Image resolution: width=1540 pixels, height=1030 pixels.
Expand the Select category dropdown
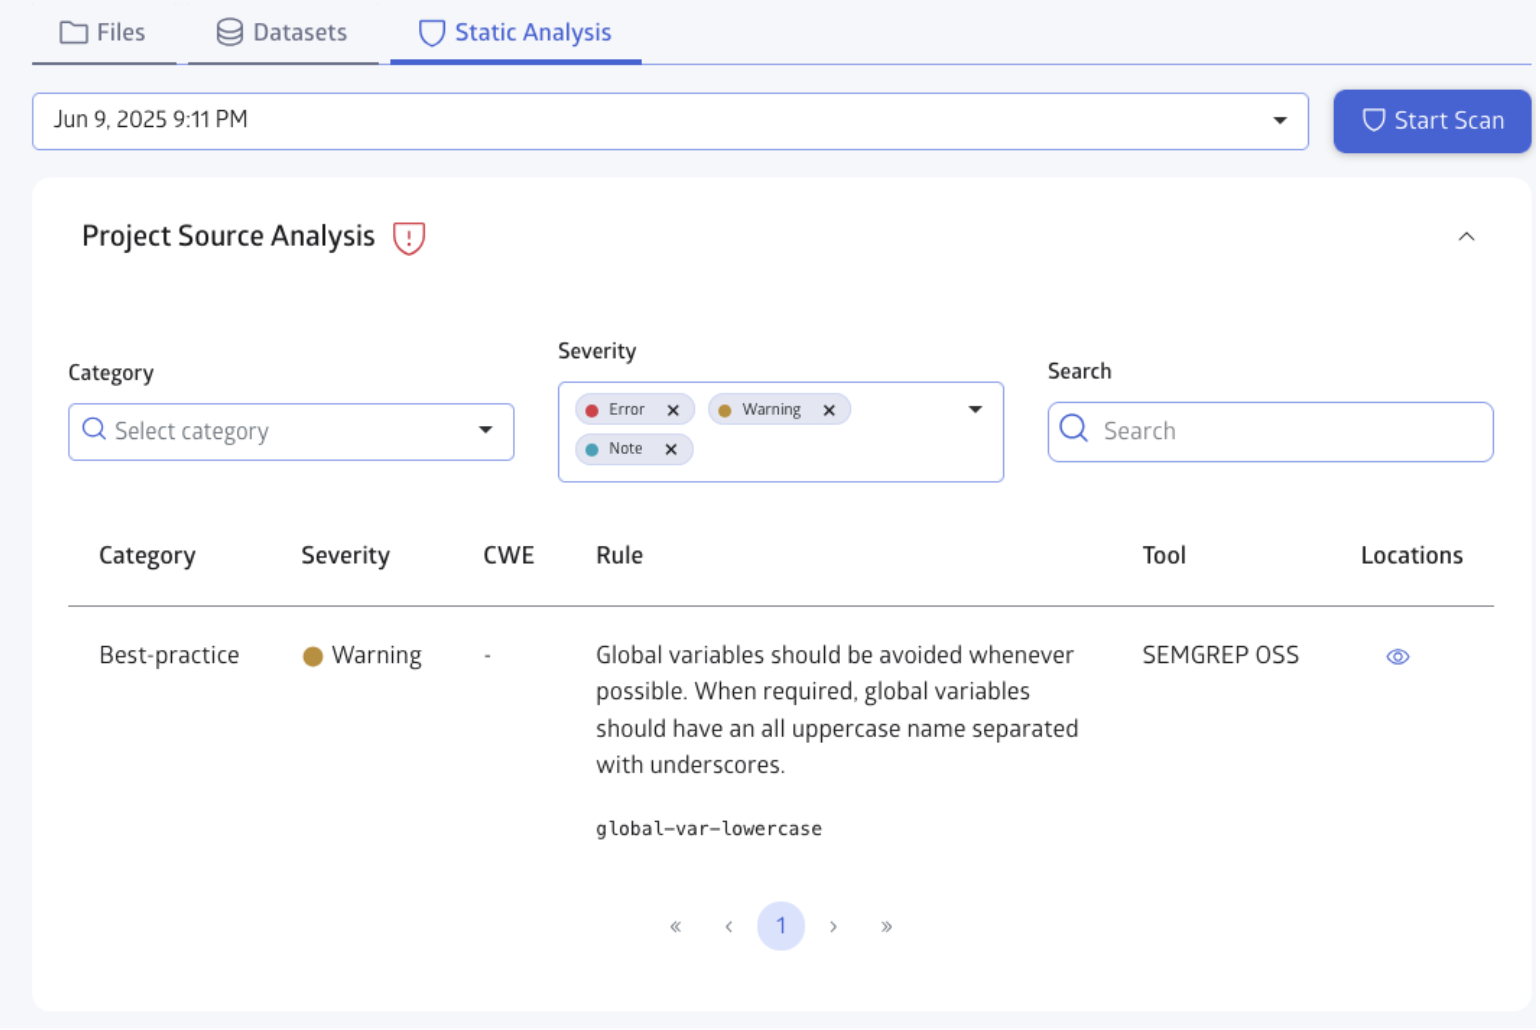click(x=485, y=431)
